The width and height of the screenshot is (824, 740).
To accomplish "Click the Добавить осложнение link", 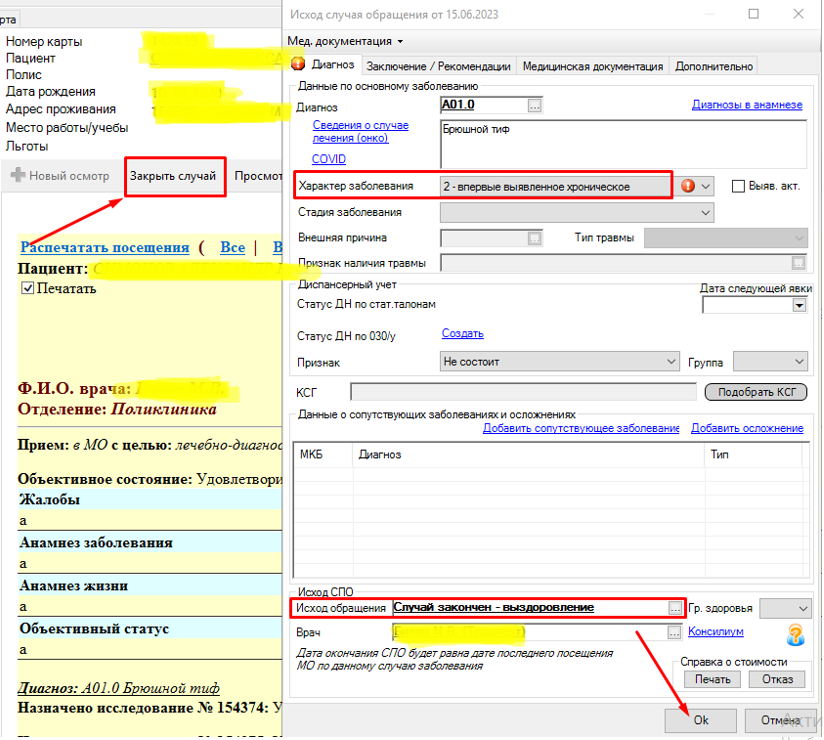I will click(747, 428).
